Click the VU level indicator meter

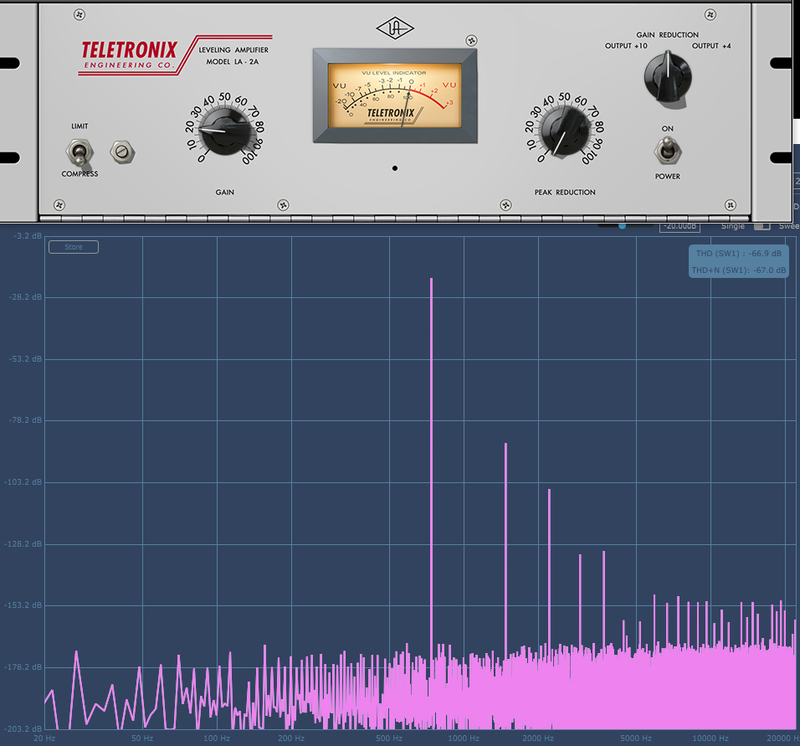click(395, 95)
